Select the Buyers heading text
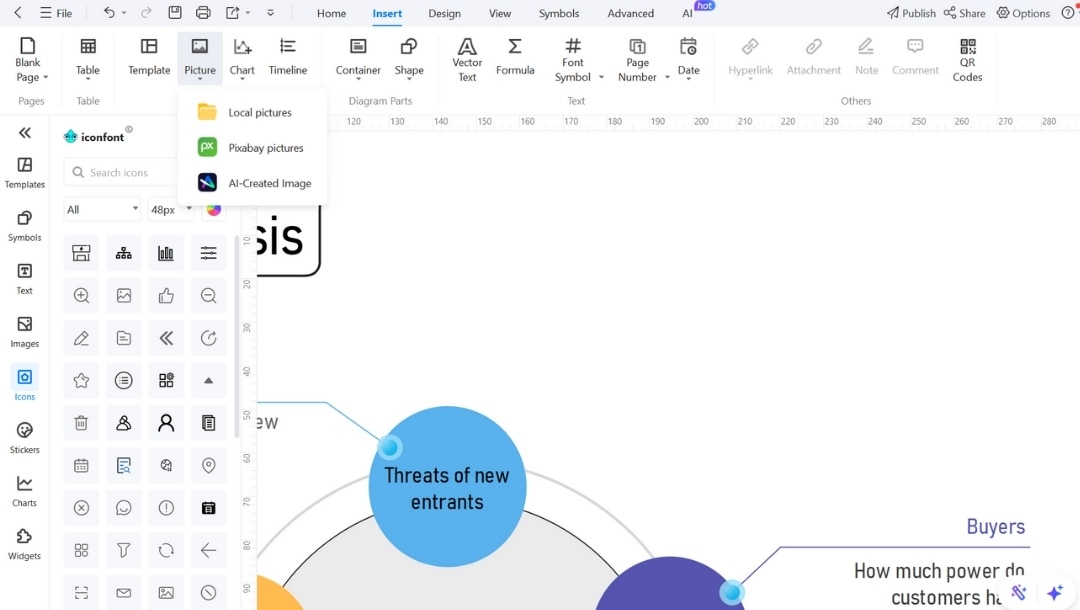The height and width of the screenshot is (610, 1080). coord(995,526)
